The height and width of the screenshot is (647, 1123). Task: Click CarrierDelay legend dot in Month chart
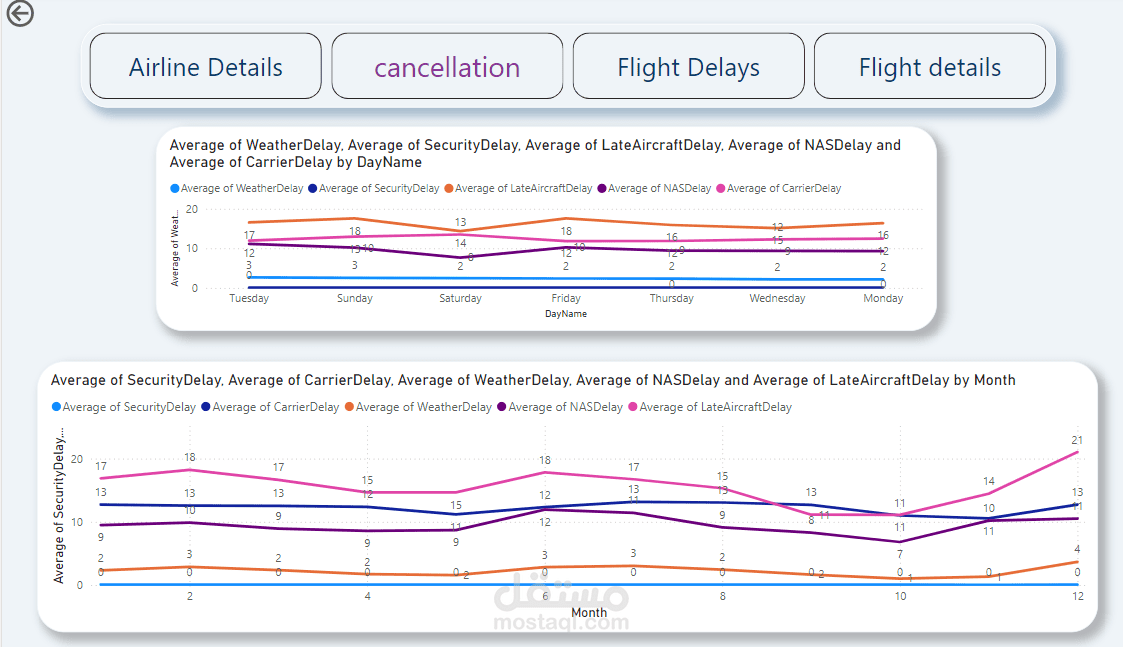(x=206, y=407)
